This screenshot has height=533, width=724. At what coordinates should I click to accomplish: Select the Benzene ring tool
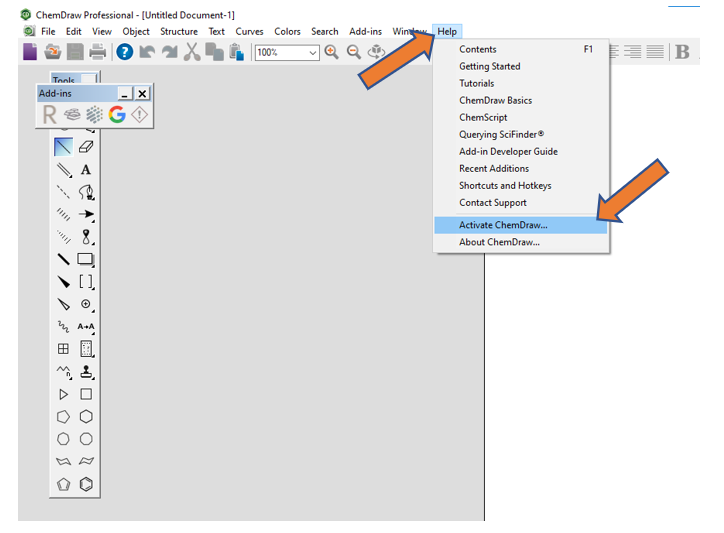[86, 484]
